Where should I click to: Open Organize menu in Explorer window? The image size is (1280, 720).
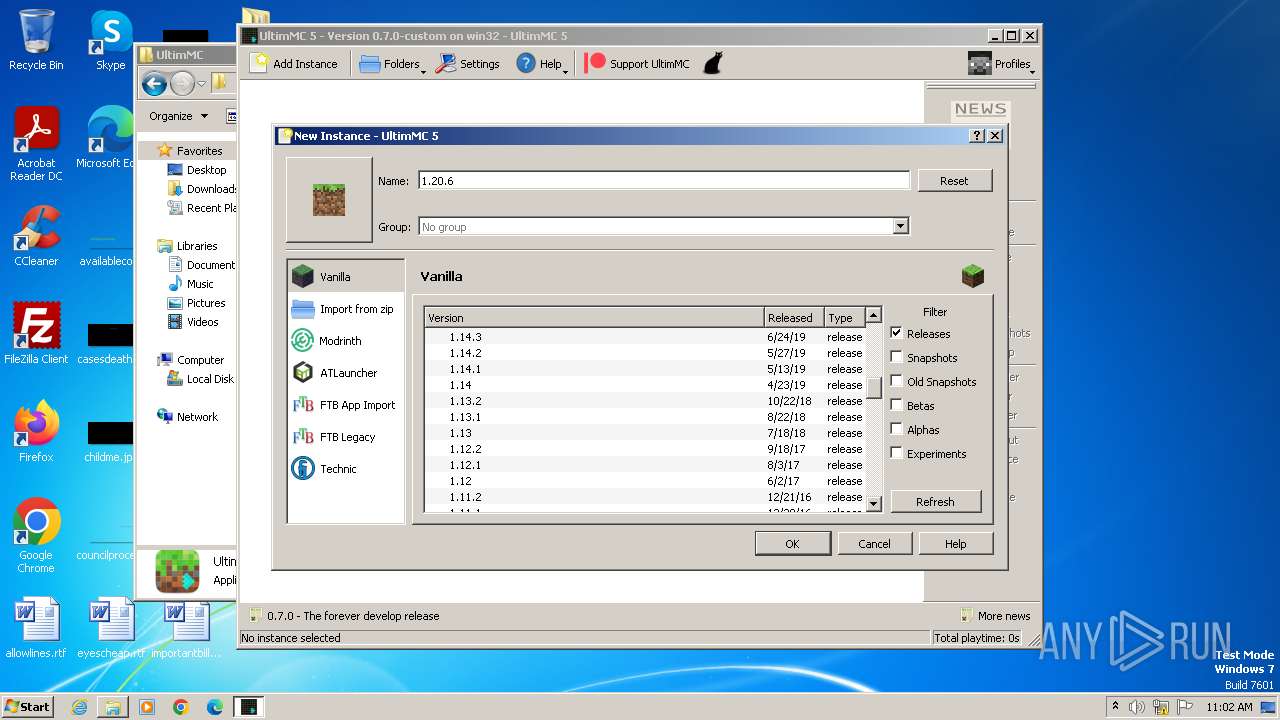[178, 116]
